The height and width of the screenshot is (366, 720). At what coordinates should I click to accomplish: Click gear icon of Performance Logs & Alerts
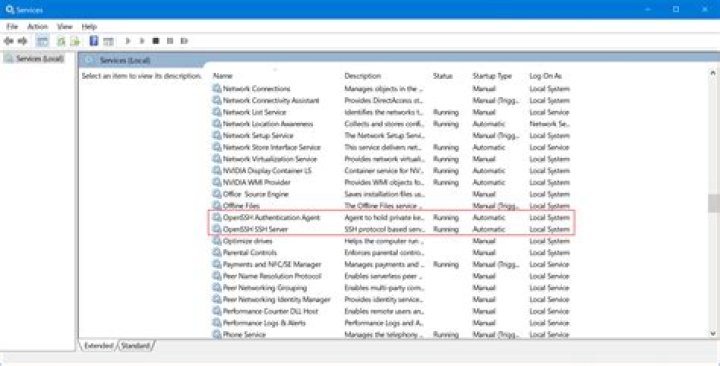tap(217, 322)
